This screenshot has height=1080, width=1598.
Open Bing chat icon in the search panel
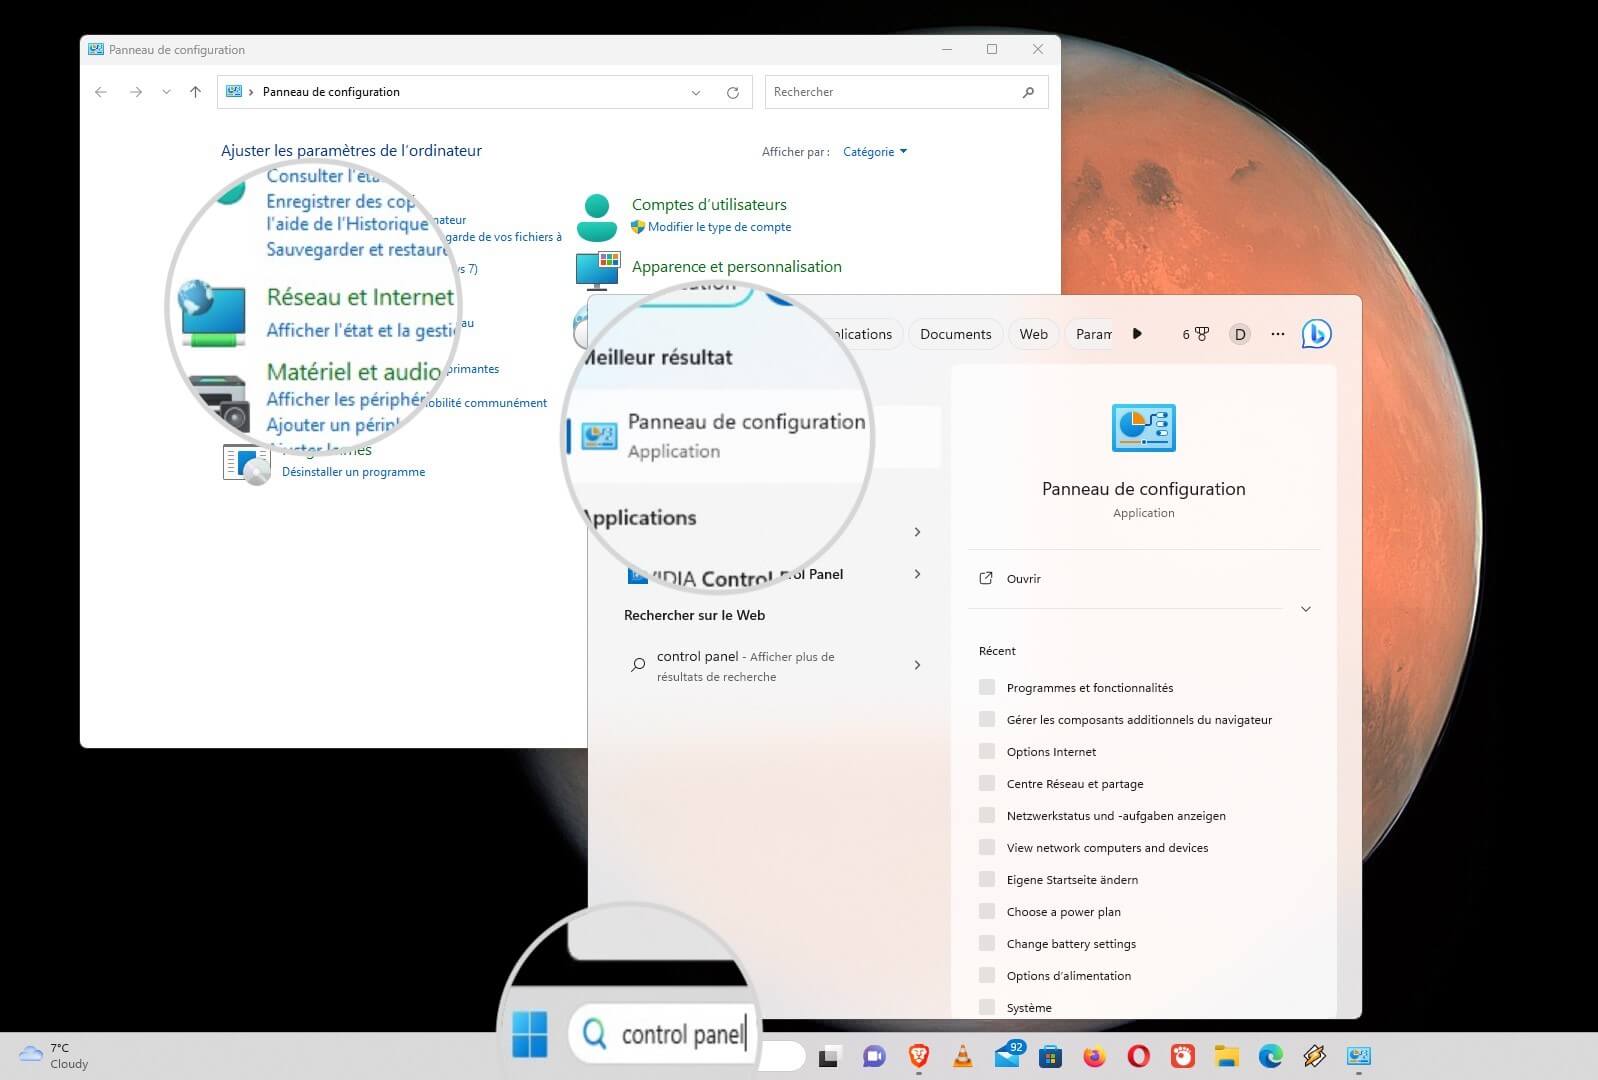1316,333
